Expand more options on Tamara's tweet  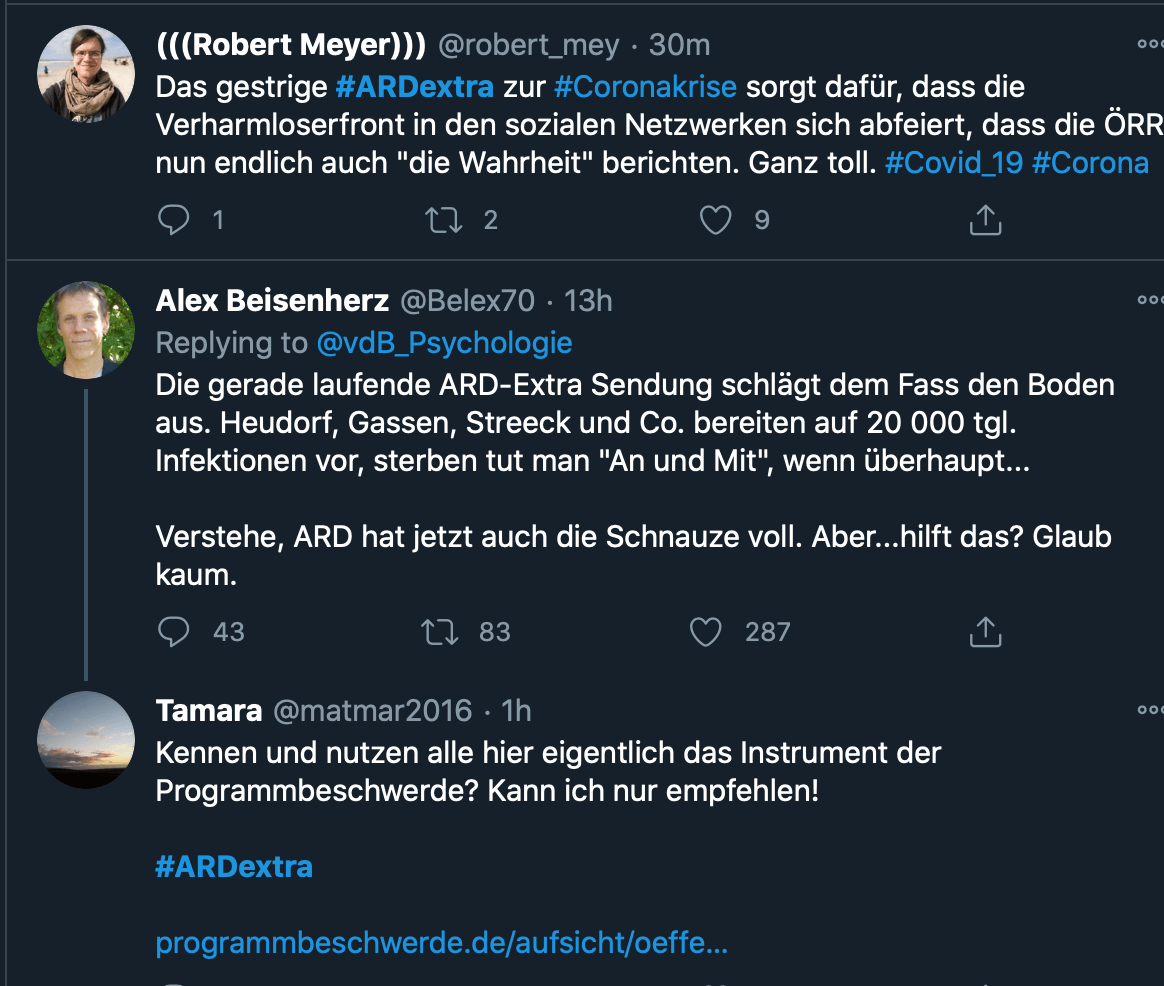pos(1150,710)
